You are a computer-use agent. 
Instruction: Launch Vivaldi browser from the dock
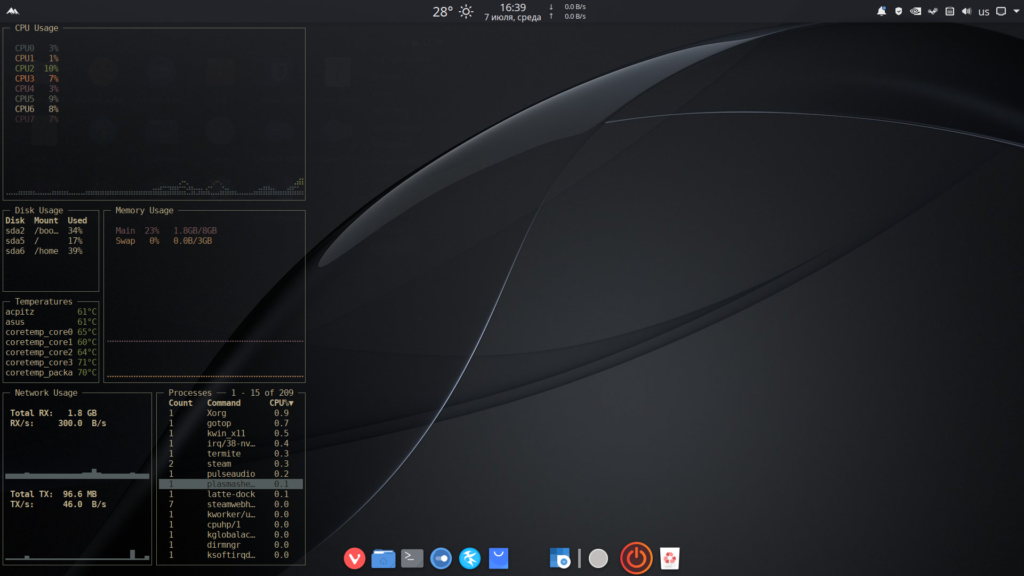pyautogui.click(x=354, y=558)
